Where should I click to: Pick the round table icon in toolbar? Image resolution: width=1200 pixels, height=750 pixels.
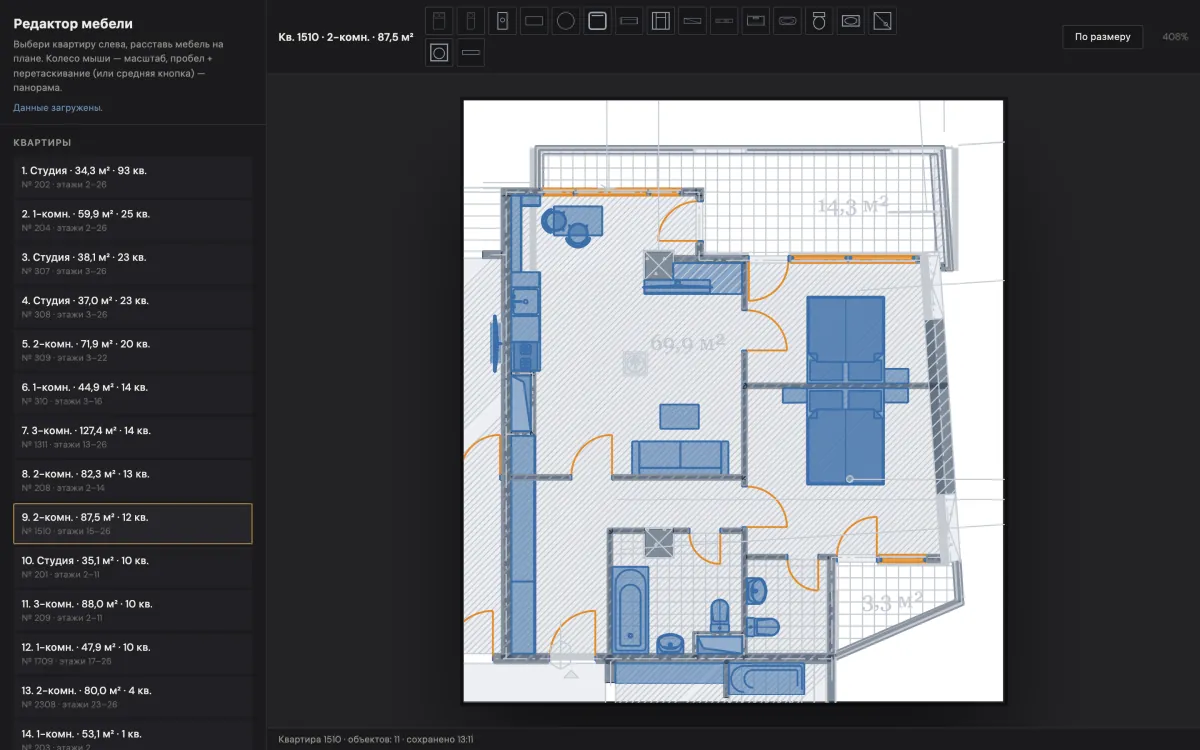tap(566, 20)
